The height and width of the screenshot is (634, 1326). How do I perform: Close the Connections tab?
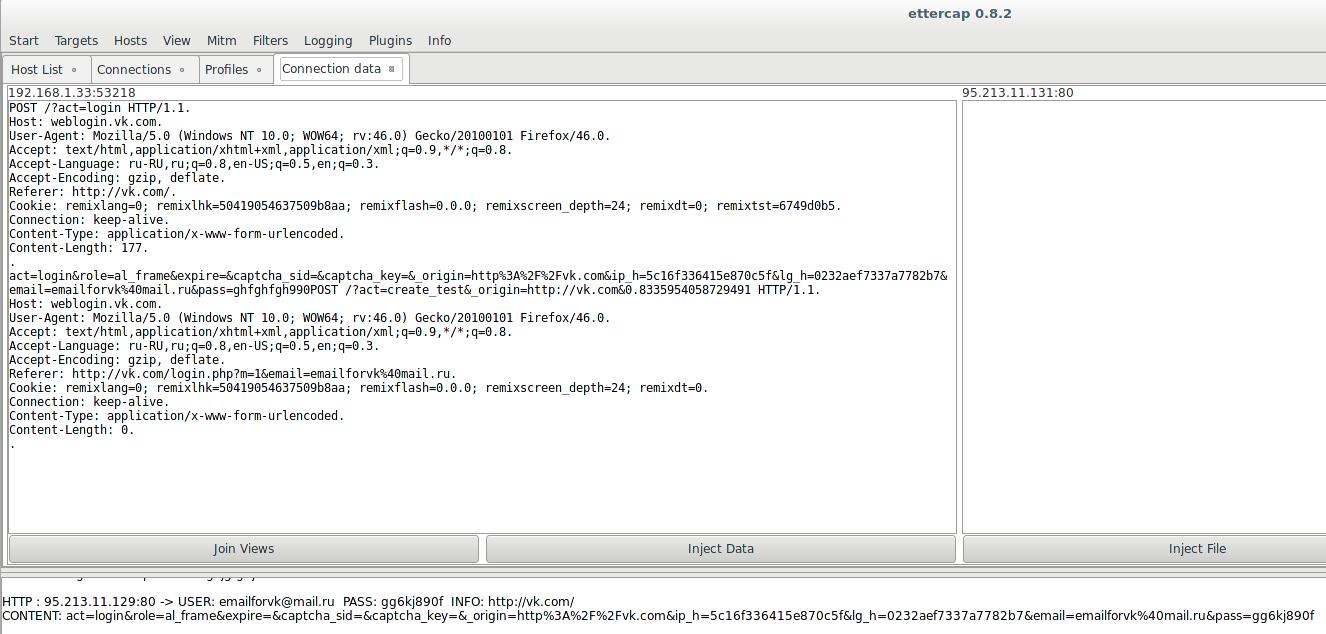click(x=182, y=70)
